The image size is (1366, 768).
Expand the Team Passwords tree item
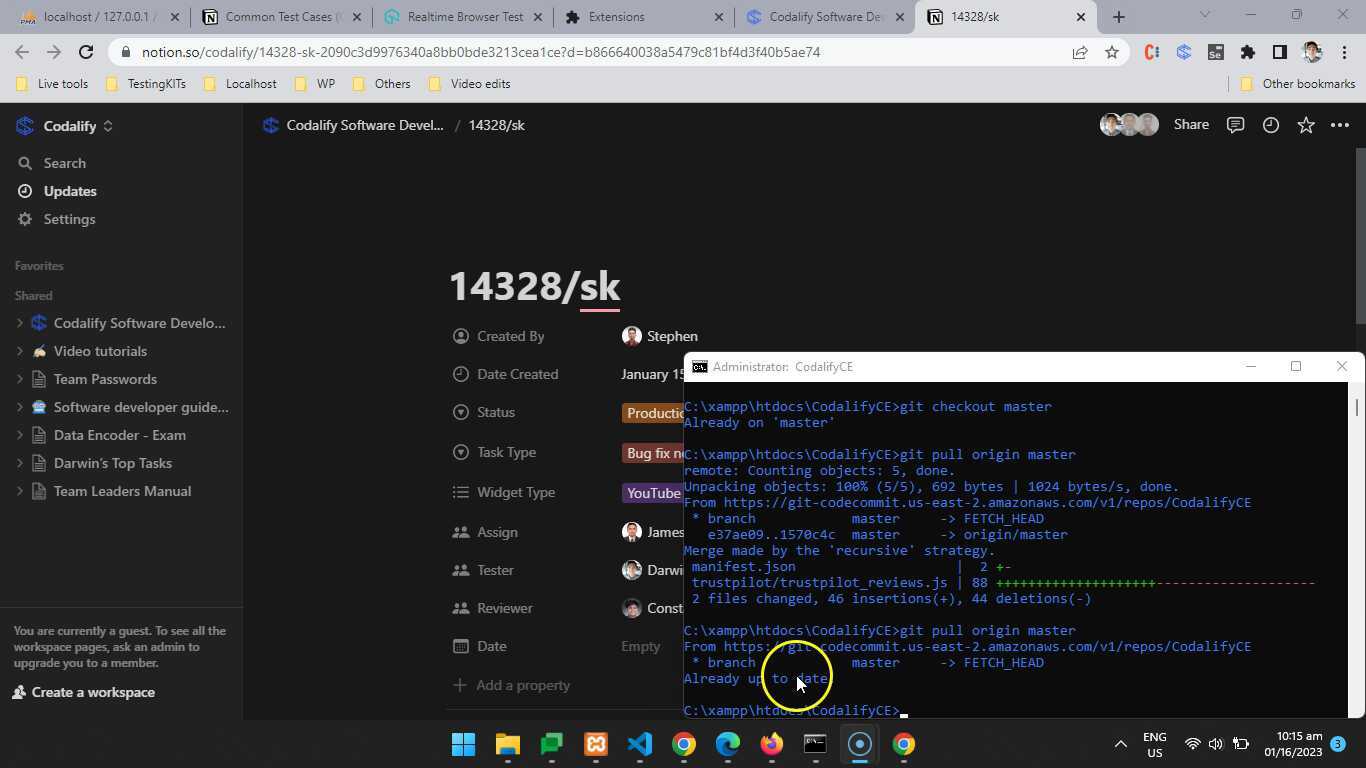pyautogui.click(x=19, y=379)
